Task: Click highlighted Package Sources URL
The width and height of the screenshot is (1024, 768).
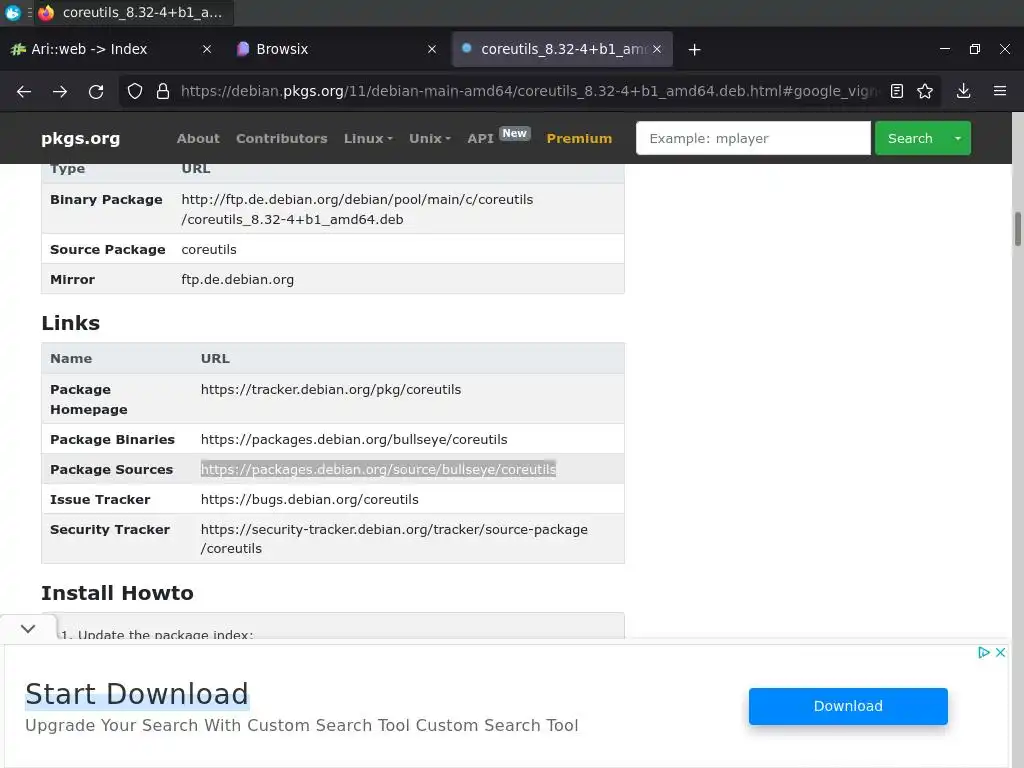Action: point(378,470)
